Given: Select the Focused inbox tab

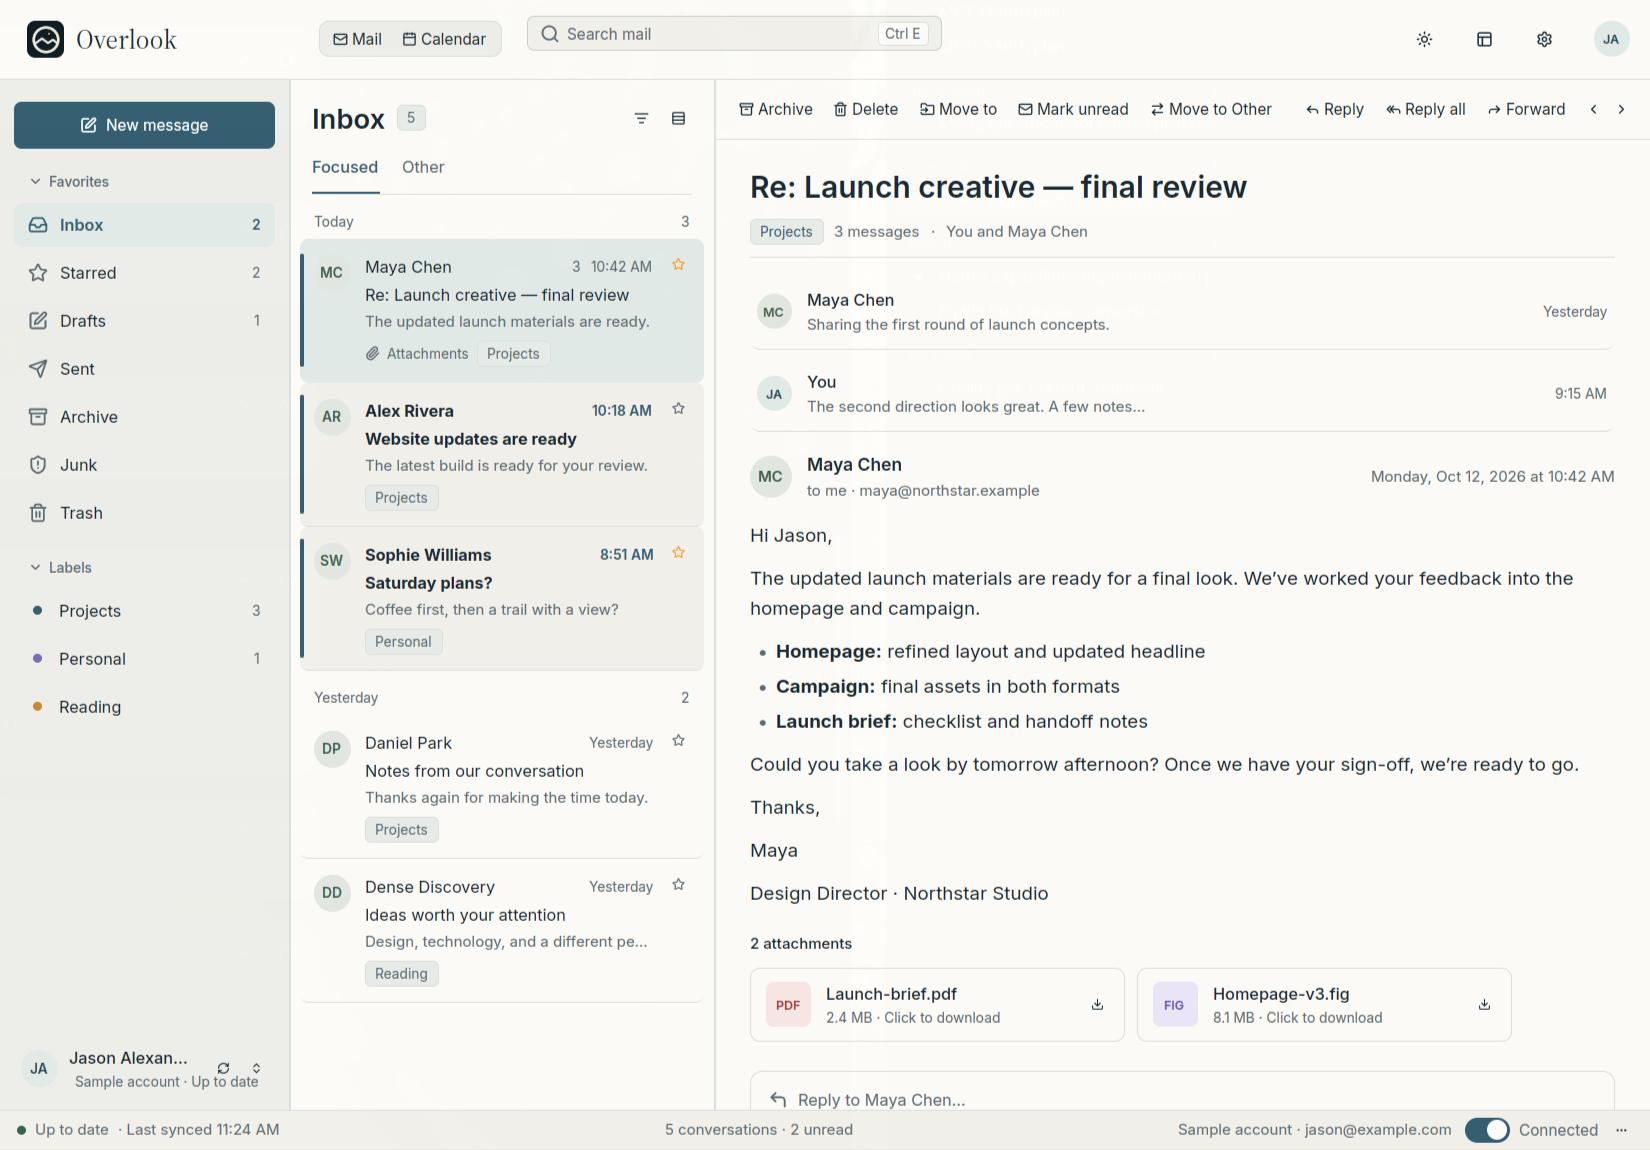Looking at the screenshot, I should pyautogui.click(x=345, y=167).
